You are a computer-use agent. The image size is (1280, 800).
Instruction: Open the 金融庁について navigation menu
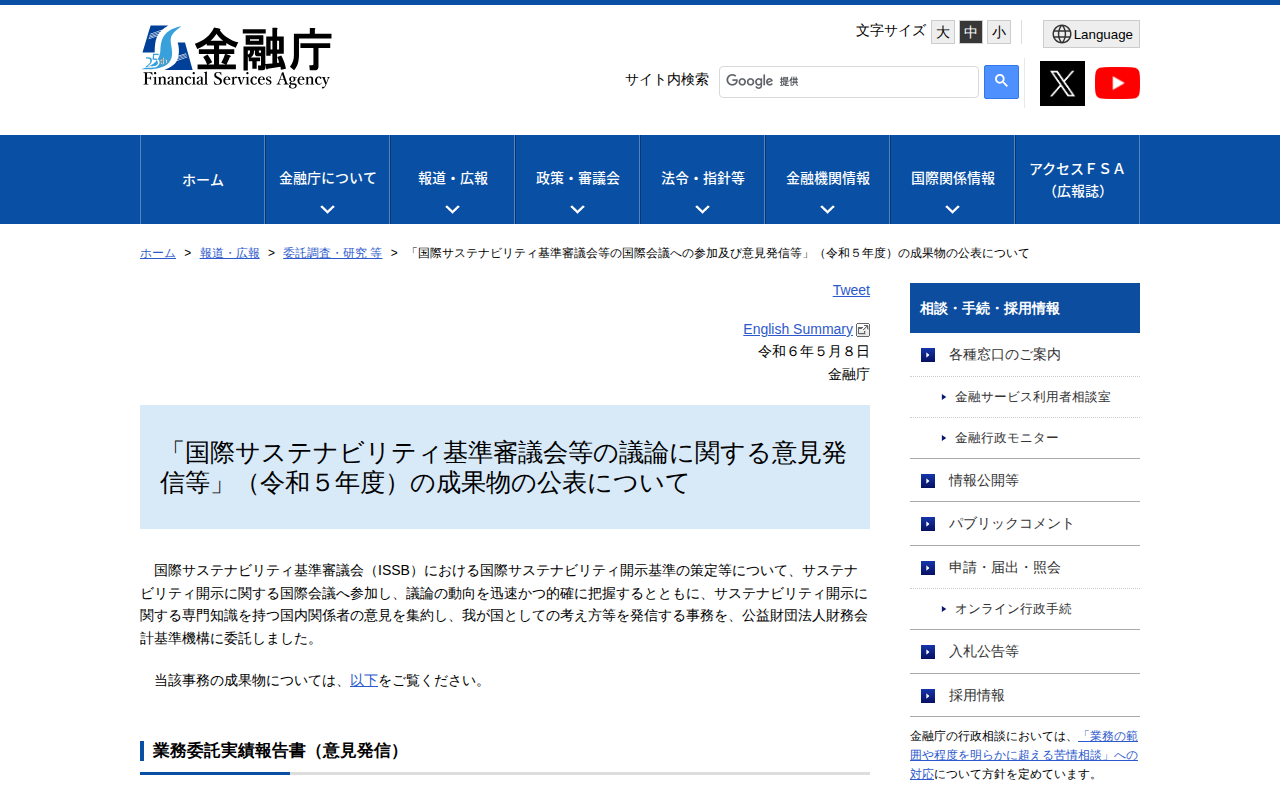click(x=327, y=180)
